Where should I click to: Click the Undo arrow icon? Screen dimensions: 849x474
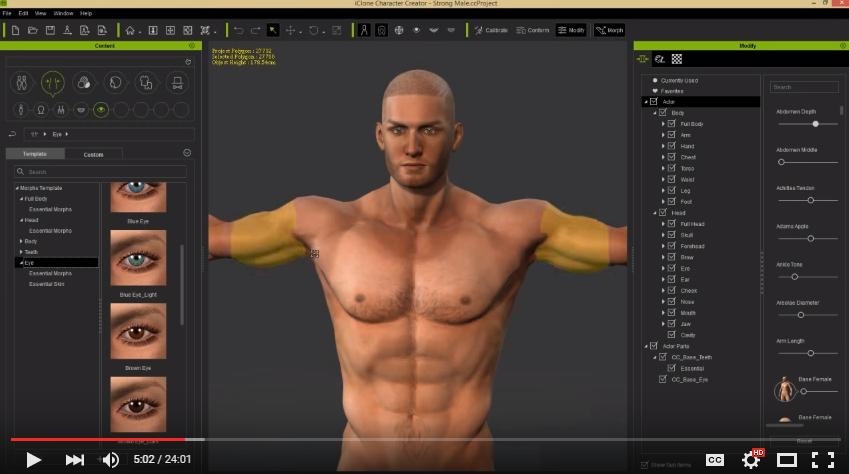(x=238, y=30)
